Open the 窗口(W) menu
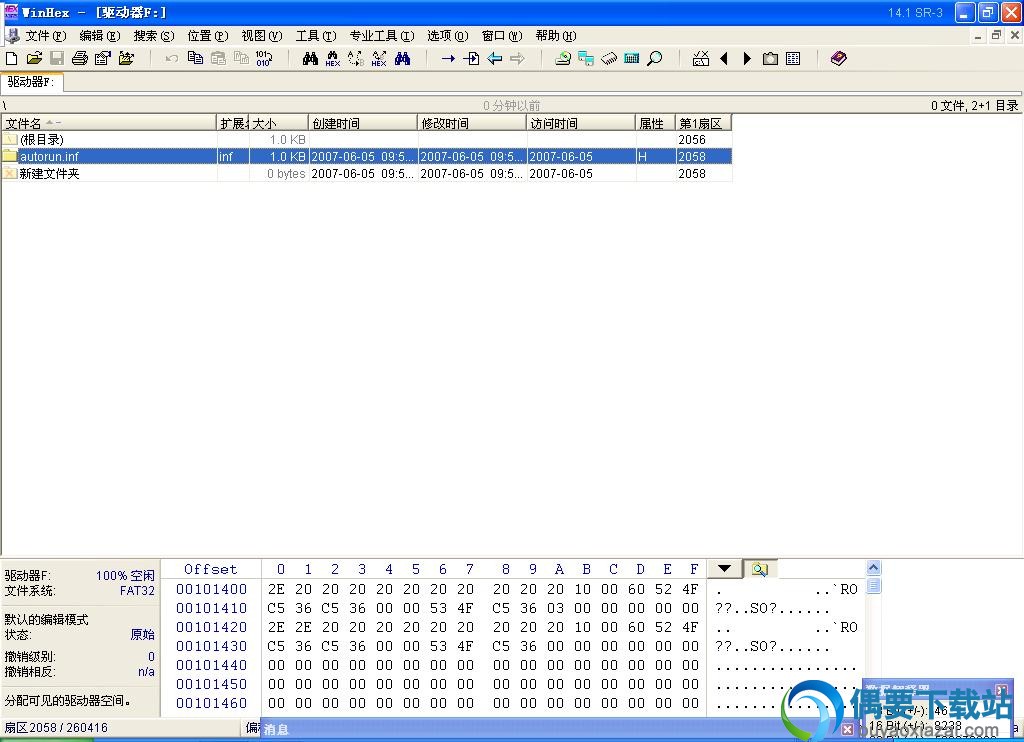 [x=502, y=36]
